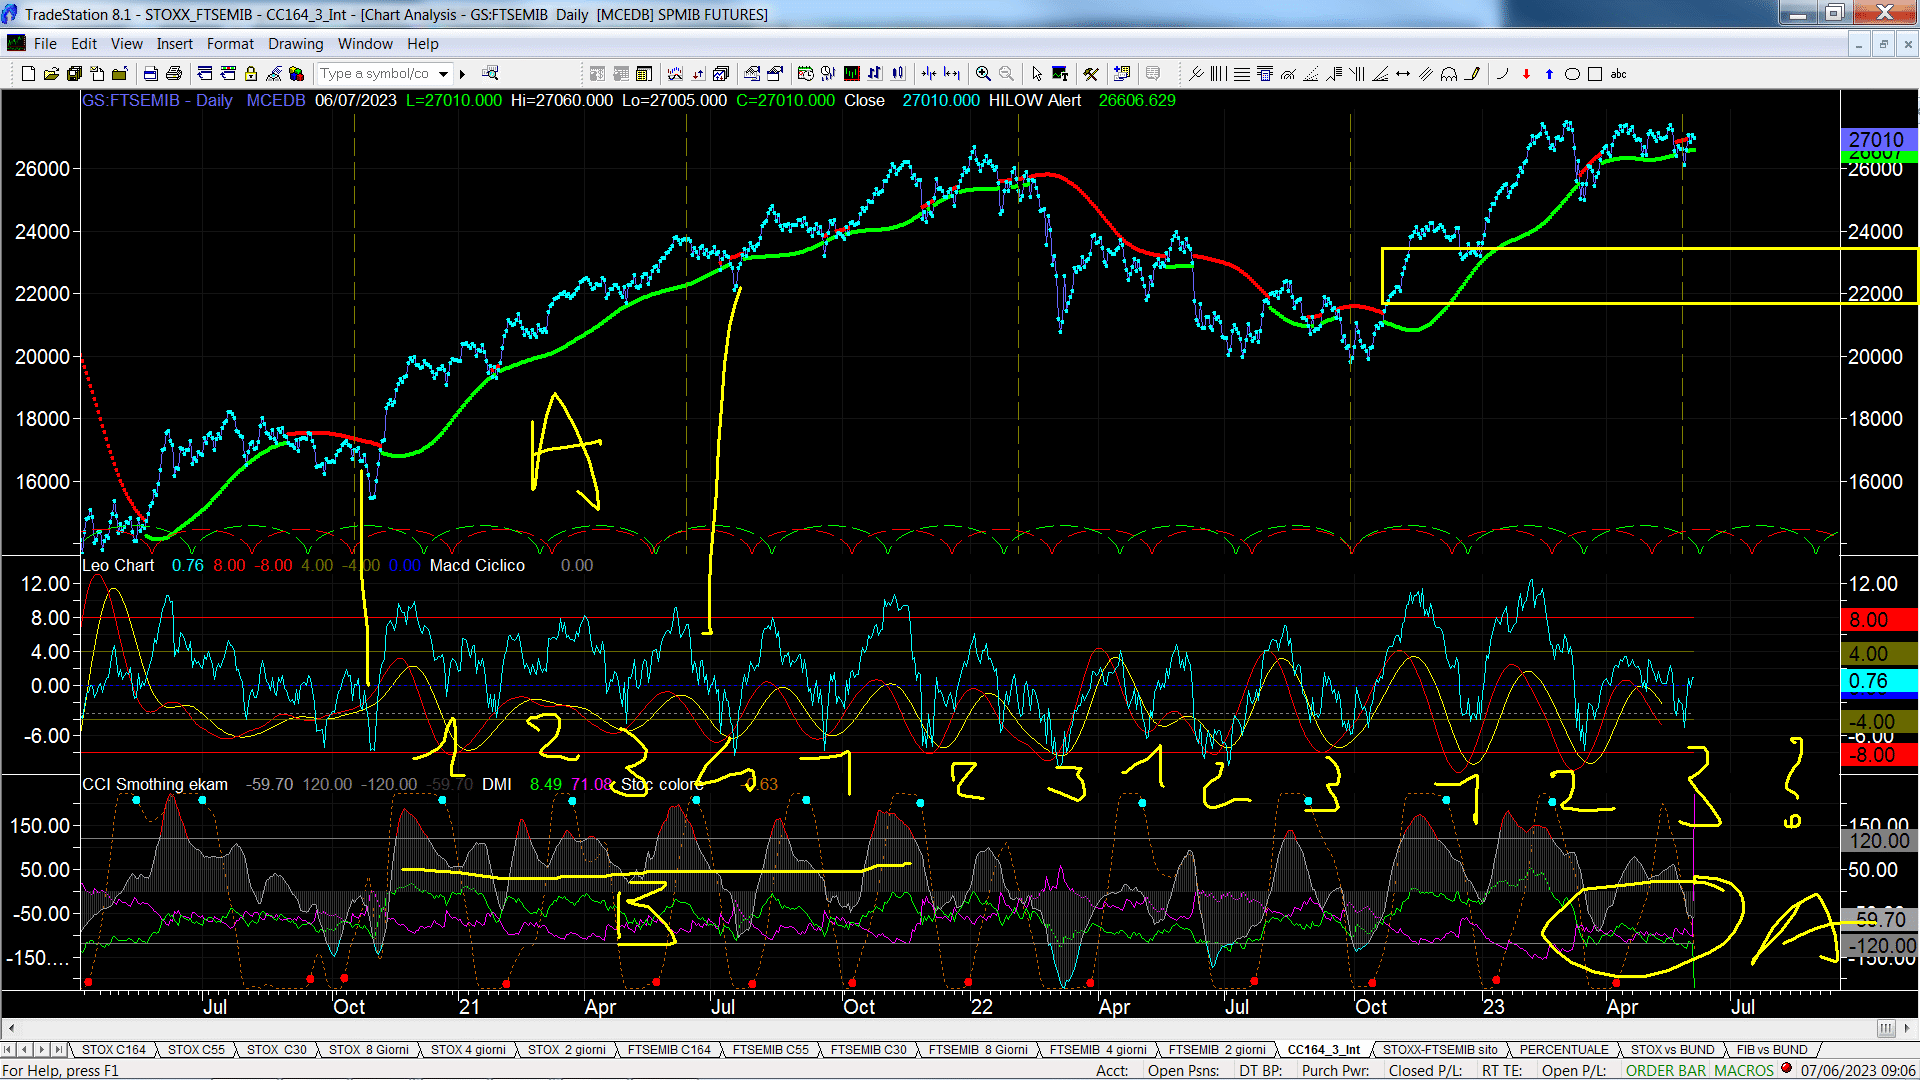The width and height of the screenshot is (1920, 1080).
Task: Select the abc text tool
Action: [x=1619, y=74]
